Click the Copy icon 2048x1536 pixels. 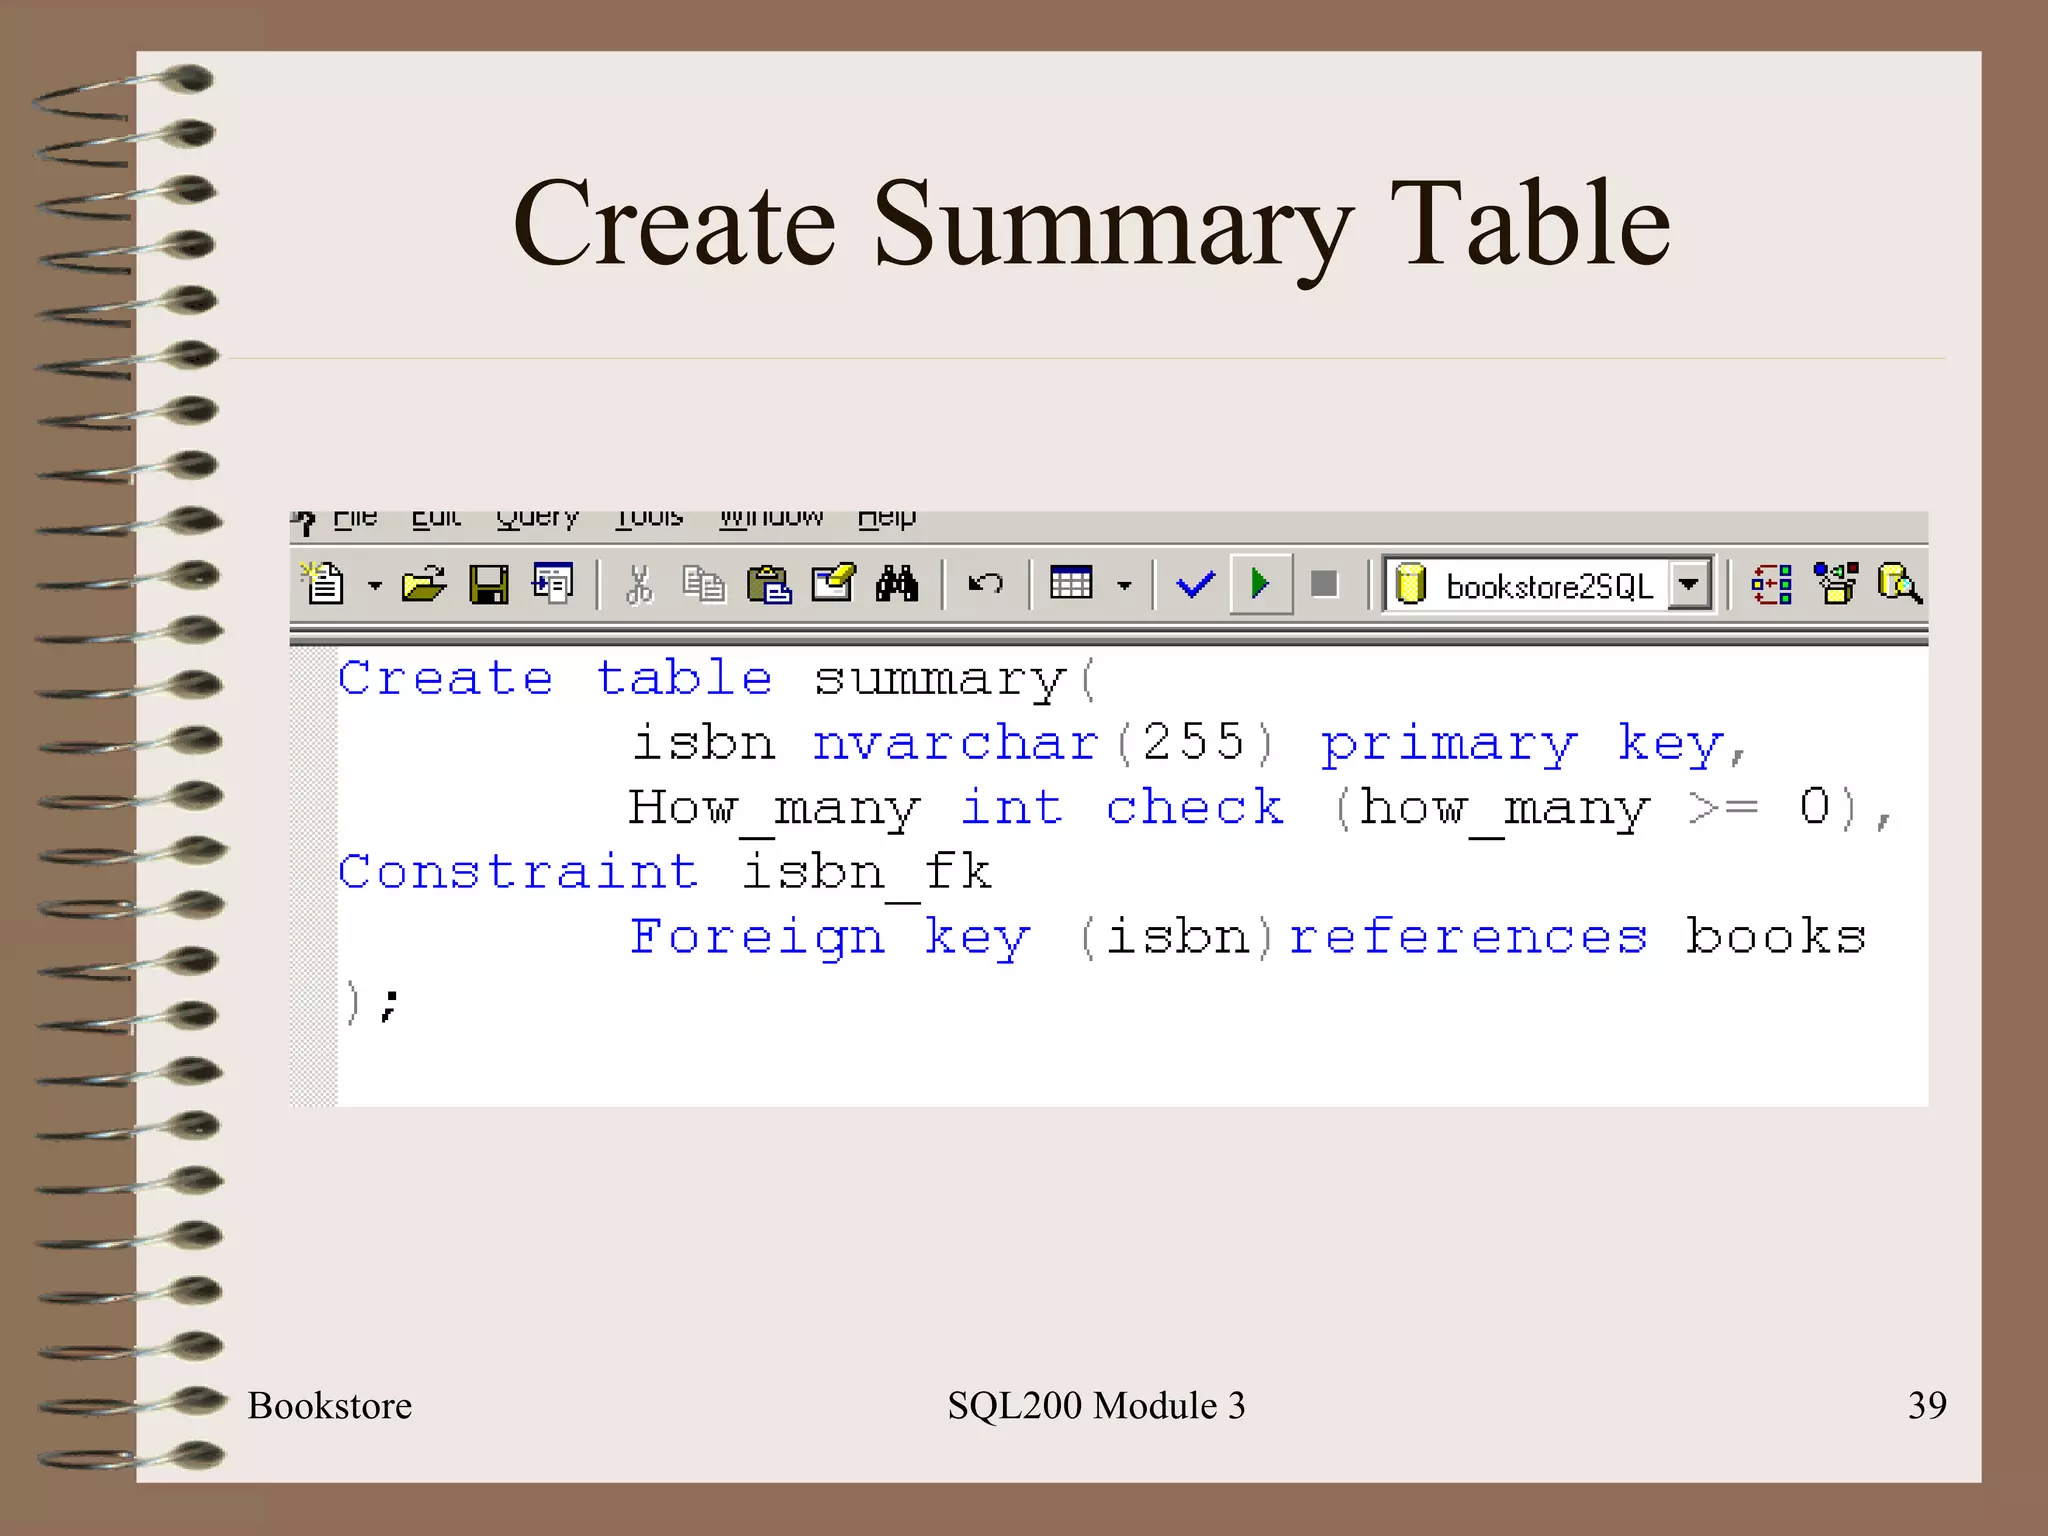[704, 584]
